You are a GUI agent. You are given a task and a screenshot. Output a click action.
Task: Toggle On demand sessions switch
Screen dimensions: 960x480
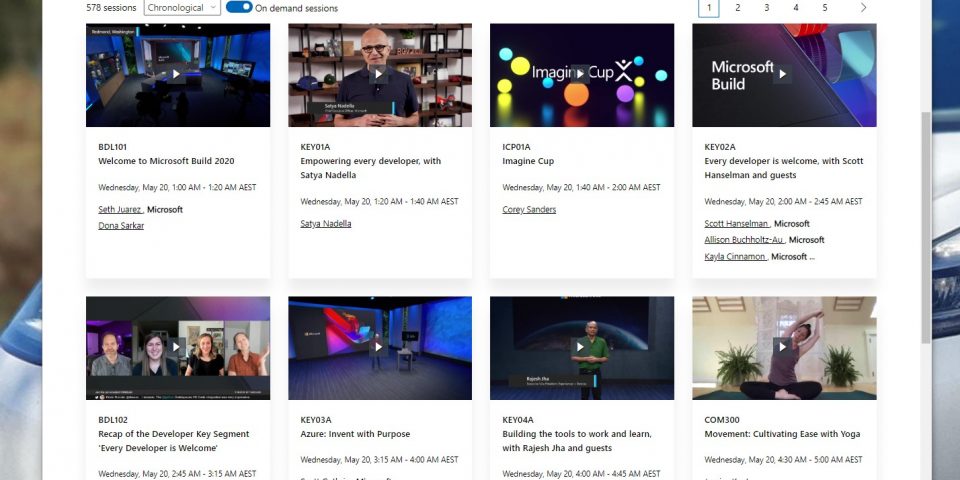[x=239, y=7]
